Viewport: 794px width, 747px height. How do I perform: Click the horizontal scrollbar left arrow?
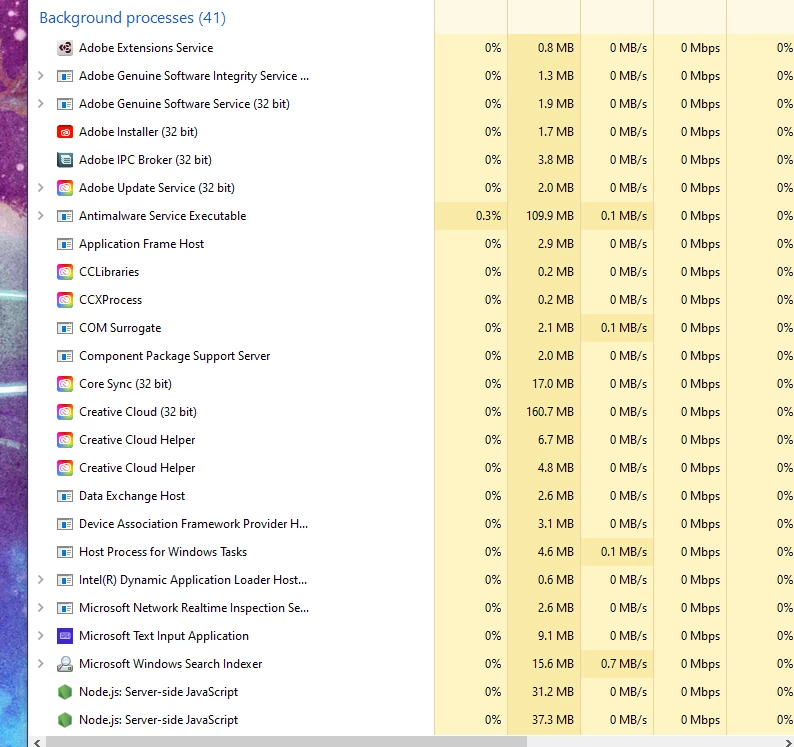click(37, 742)
